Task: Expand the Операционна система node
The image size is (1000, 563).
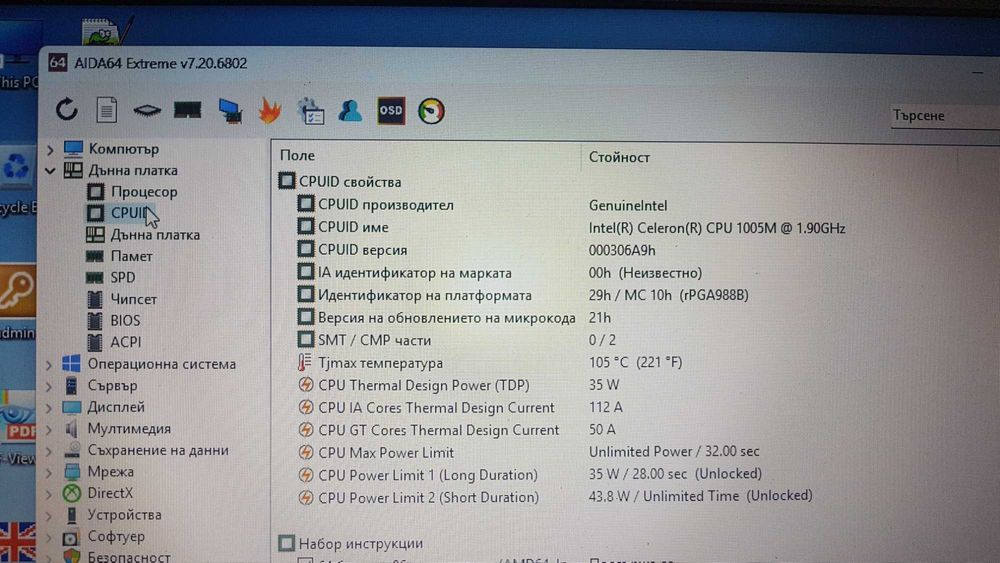Action: pos(49,365)
